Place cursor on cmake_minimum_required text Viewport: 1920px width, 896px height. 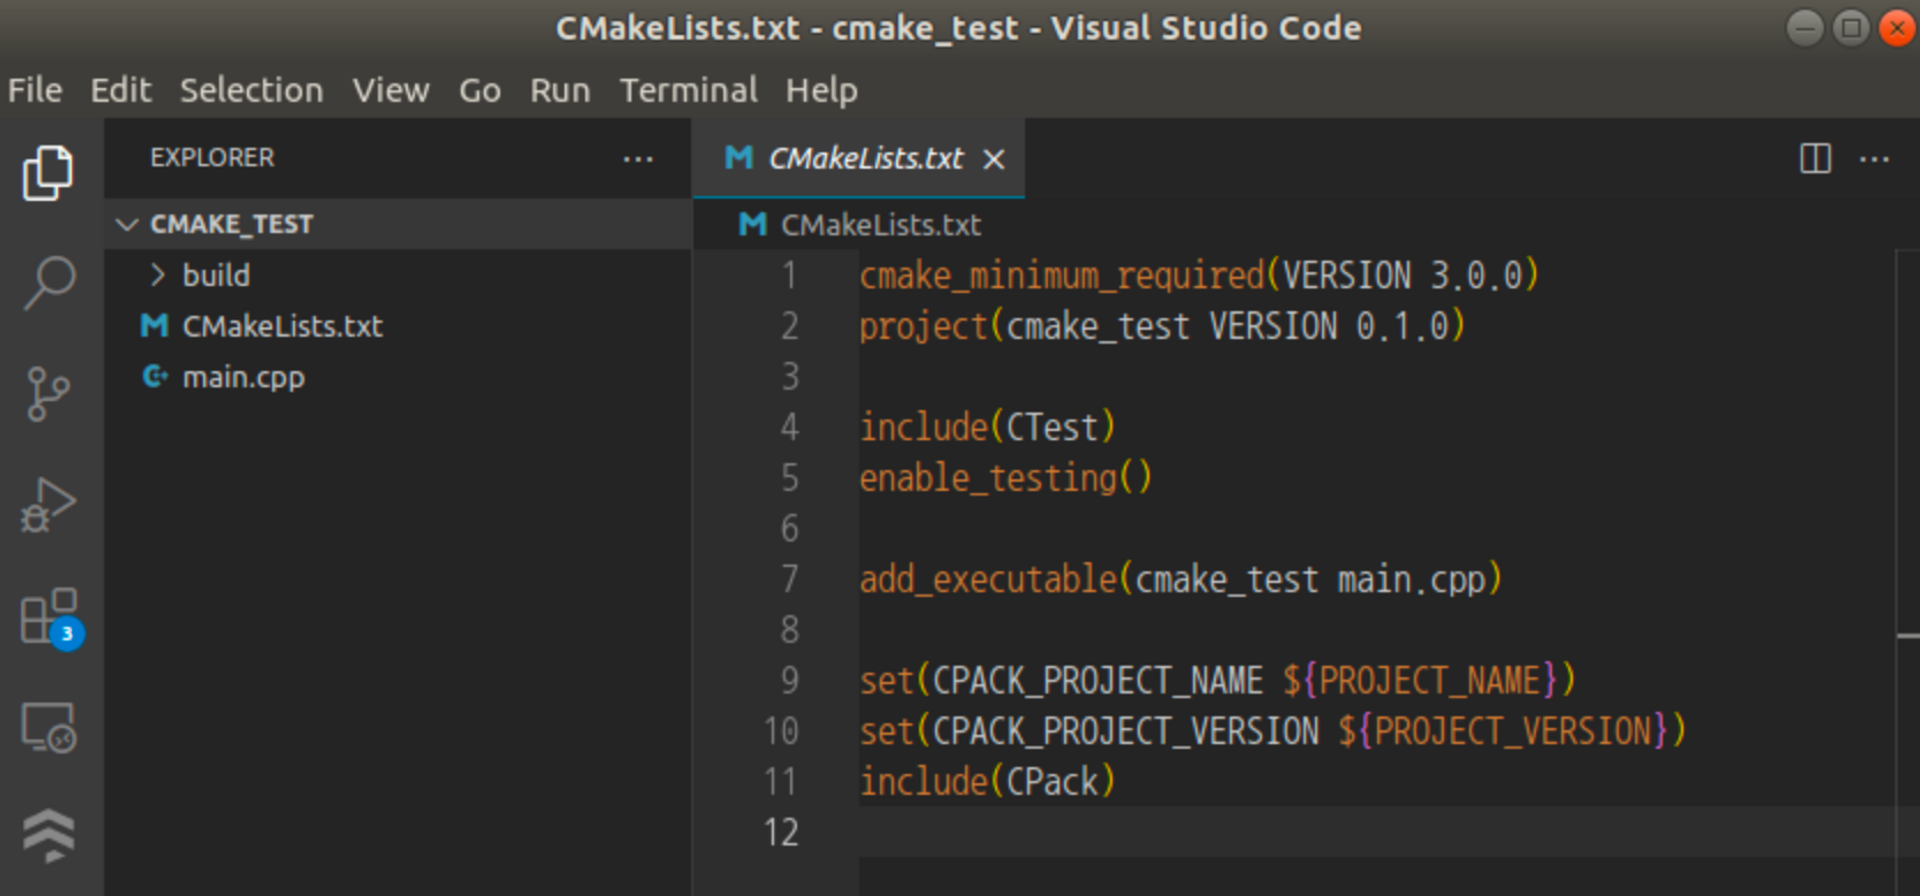(1062, 275)
